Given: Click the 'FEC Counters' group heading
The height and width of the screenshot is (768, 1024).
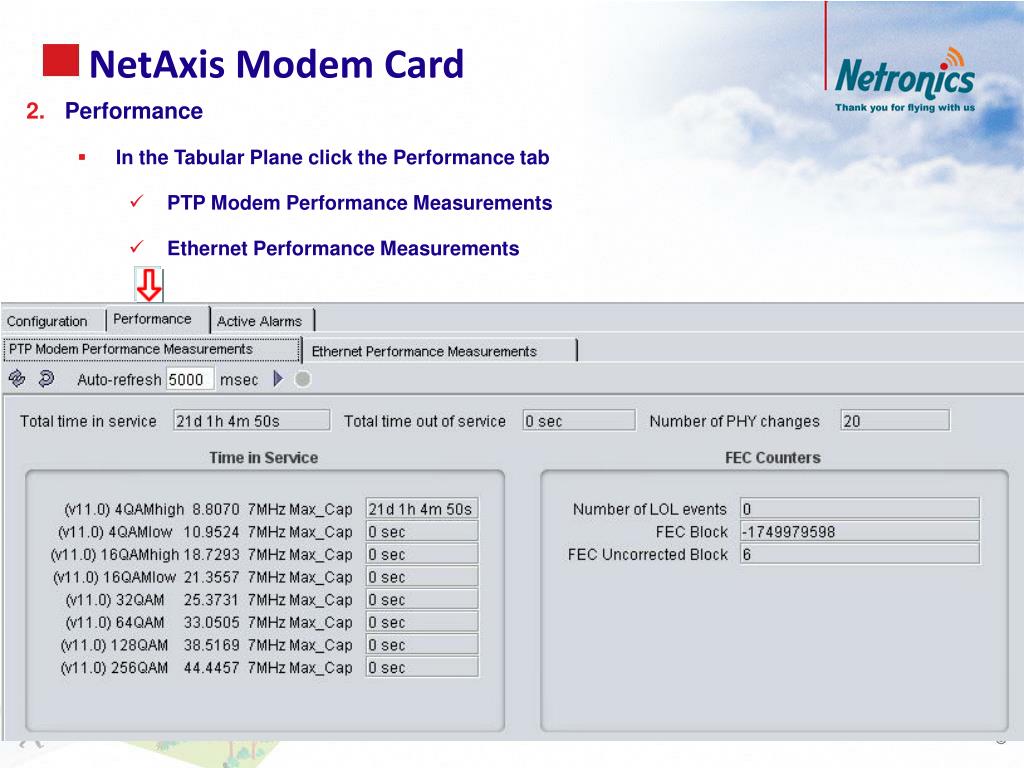Looking at the screenshot, I should (773, 458).
